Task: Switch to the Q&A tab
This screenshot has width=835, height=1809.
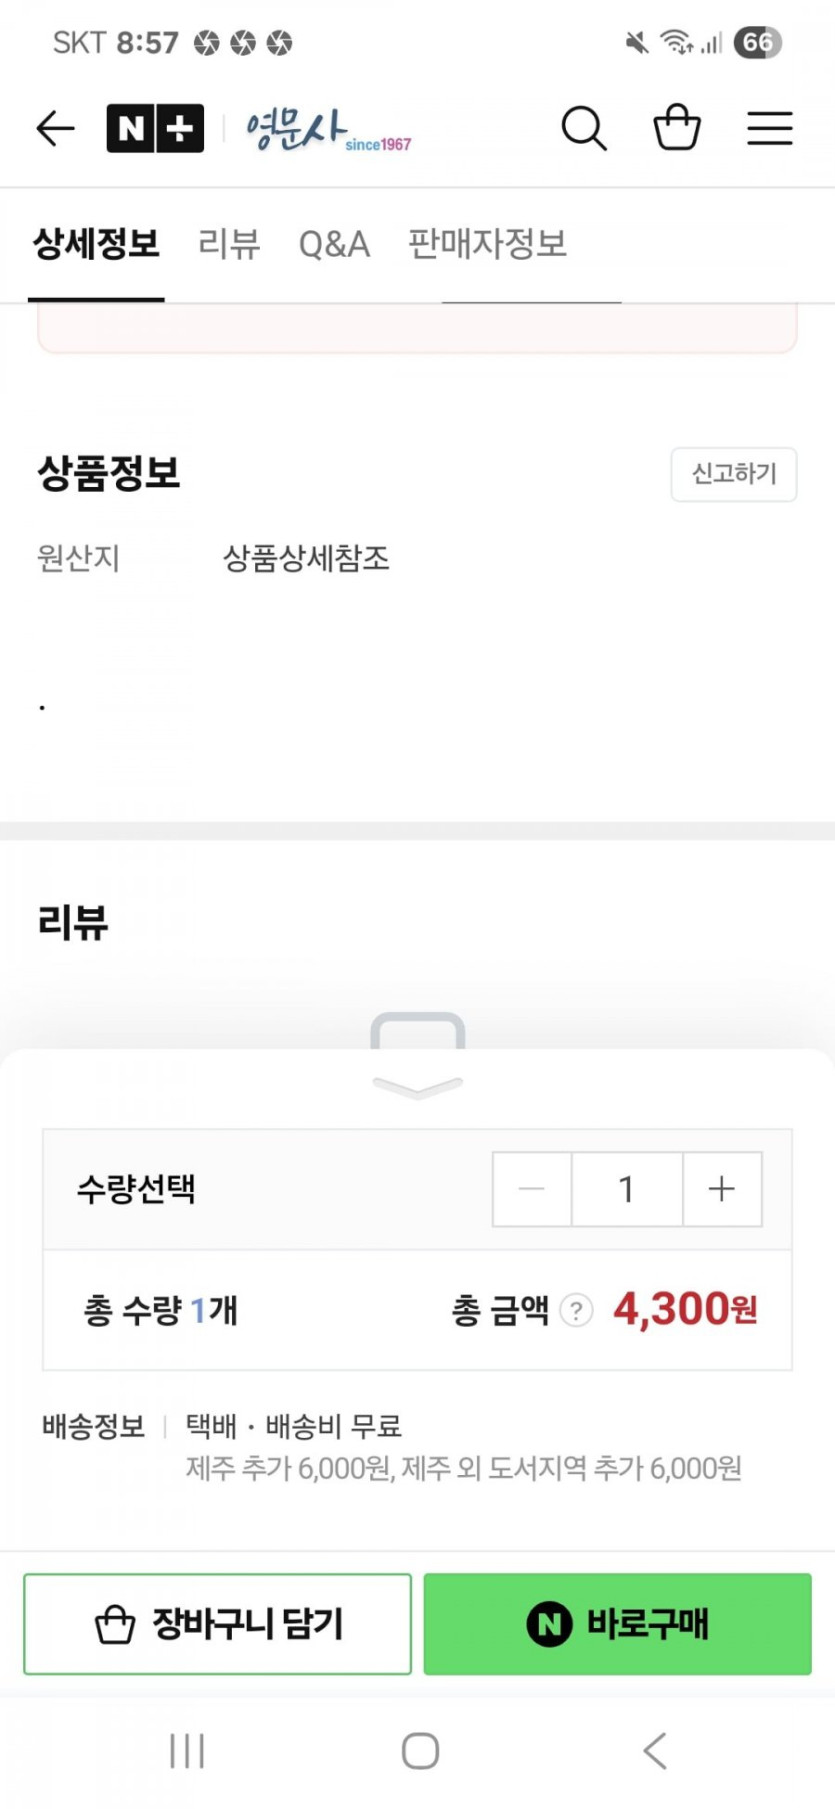Action: coord(334,244)
